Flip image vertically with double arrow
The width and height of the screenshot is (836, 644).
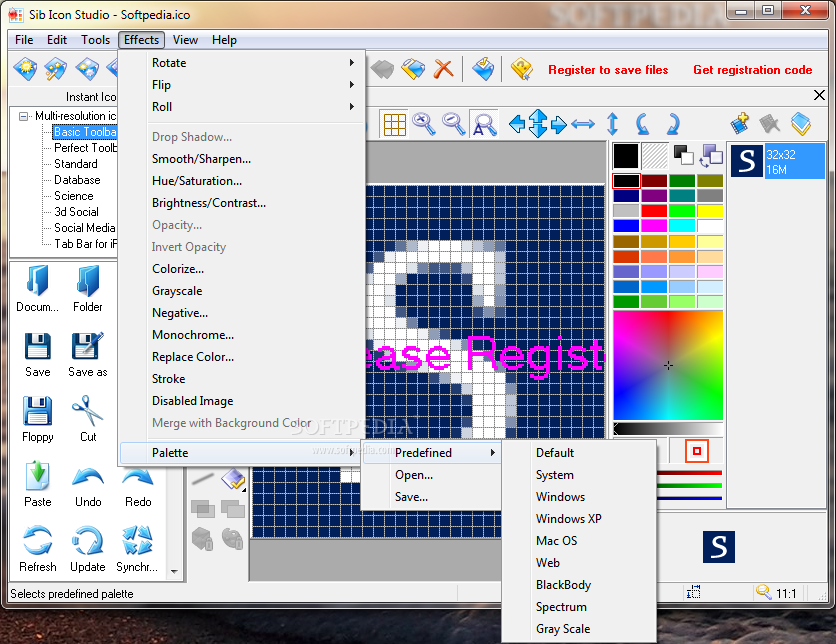(x=613, y=124)
